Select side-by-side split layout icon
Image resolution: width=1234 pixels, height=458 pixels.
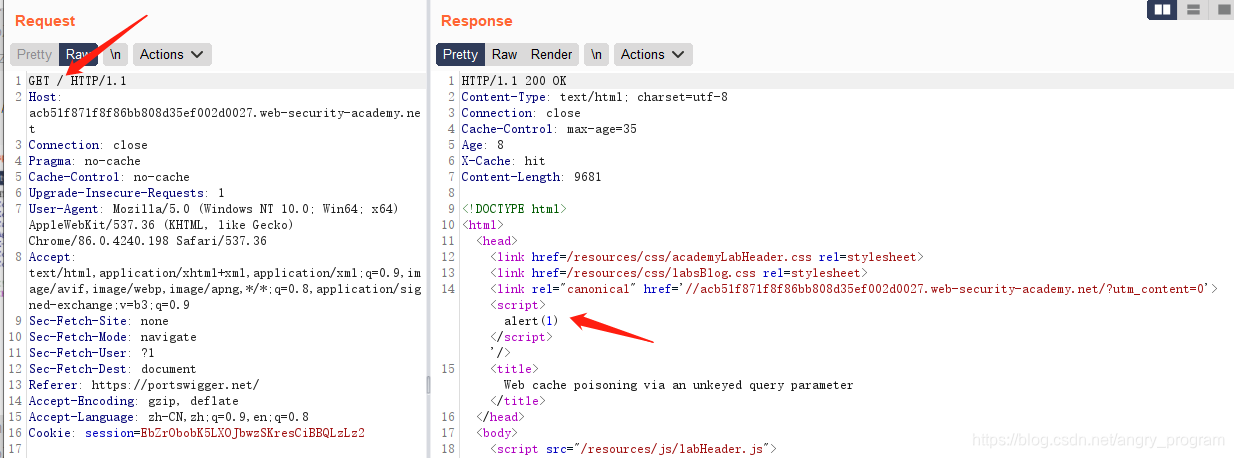[x=1161, y=10]
